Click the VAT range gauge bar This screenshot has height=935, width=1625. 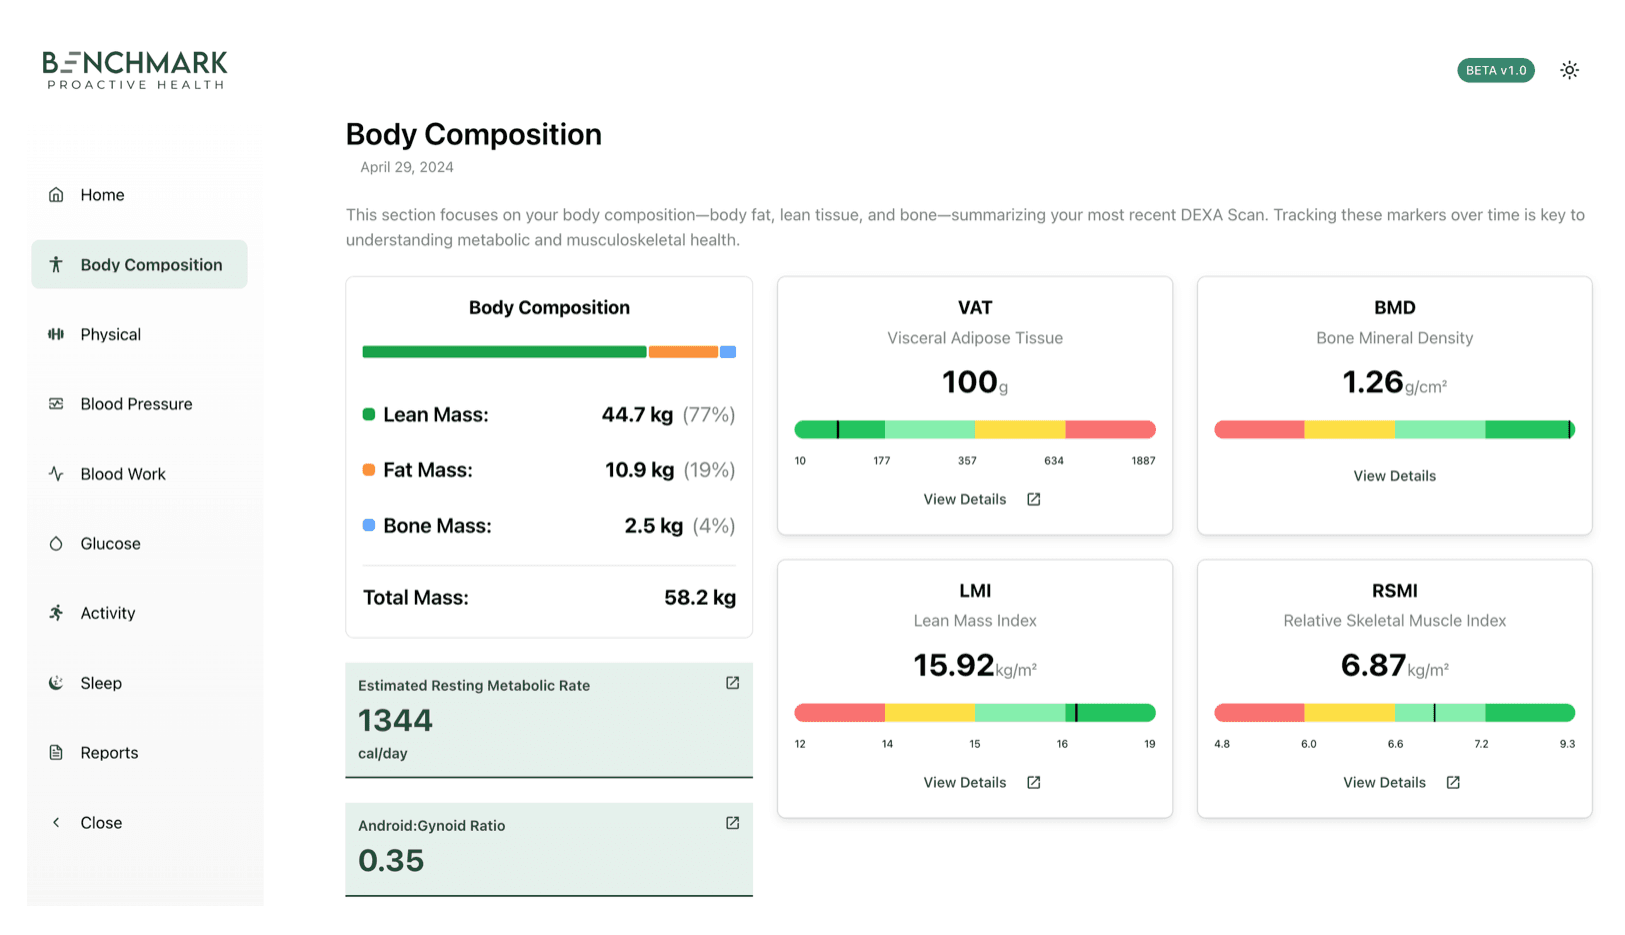975,430
